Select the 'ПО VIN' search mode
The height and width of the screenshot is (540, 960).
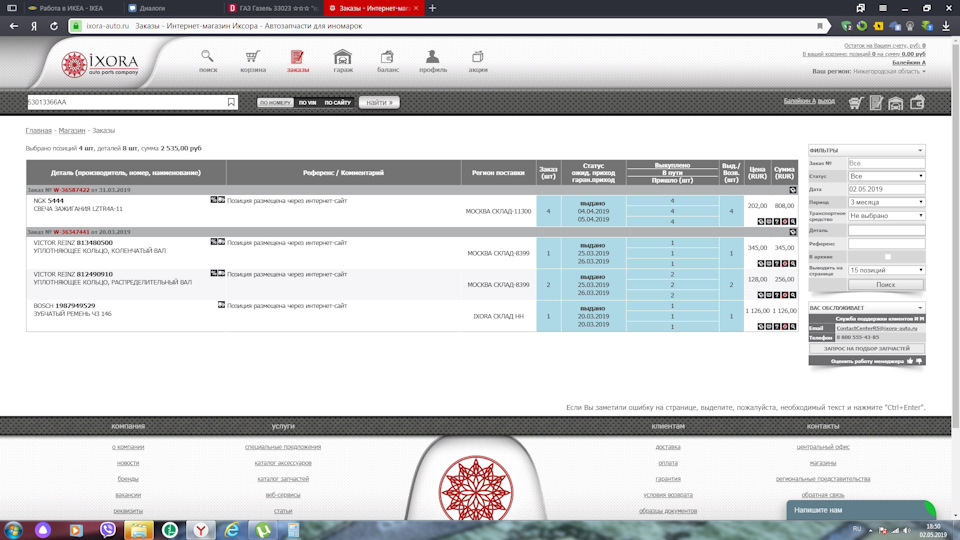pos(307,102)
